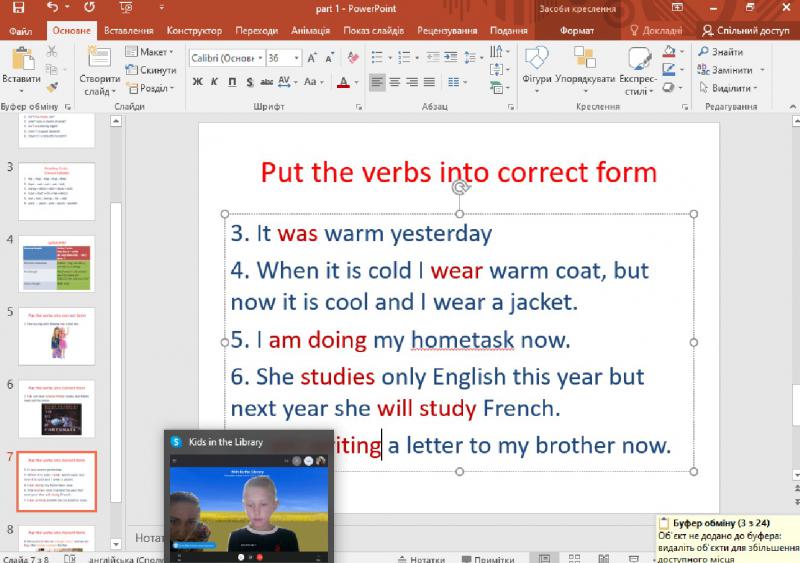Align text right
Screen dimensions: 800x563
(x=412, y=82)
